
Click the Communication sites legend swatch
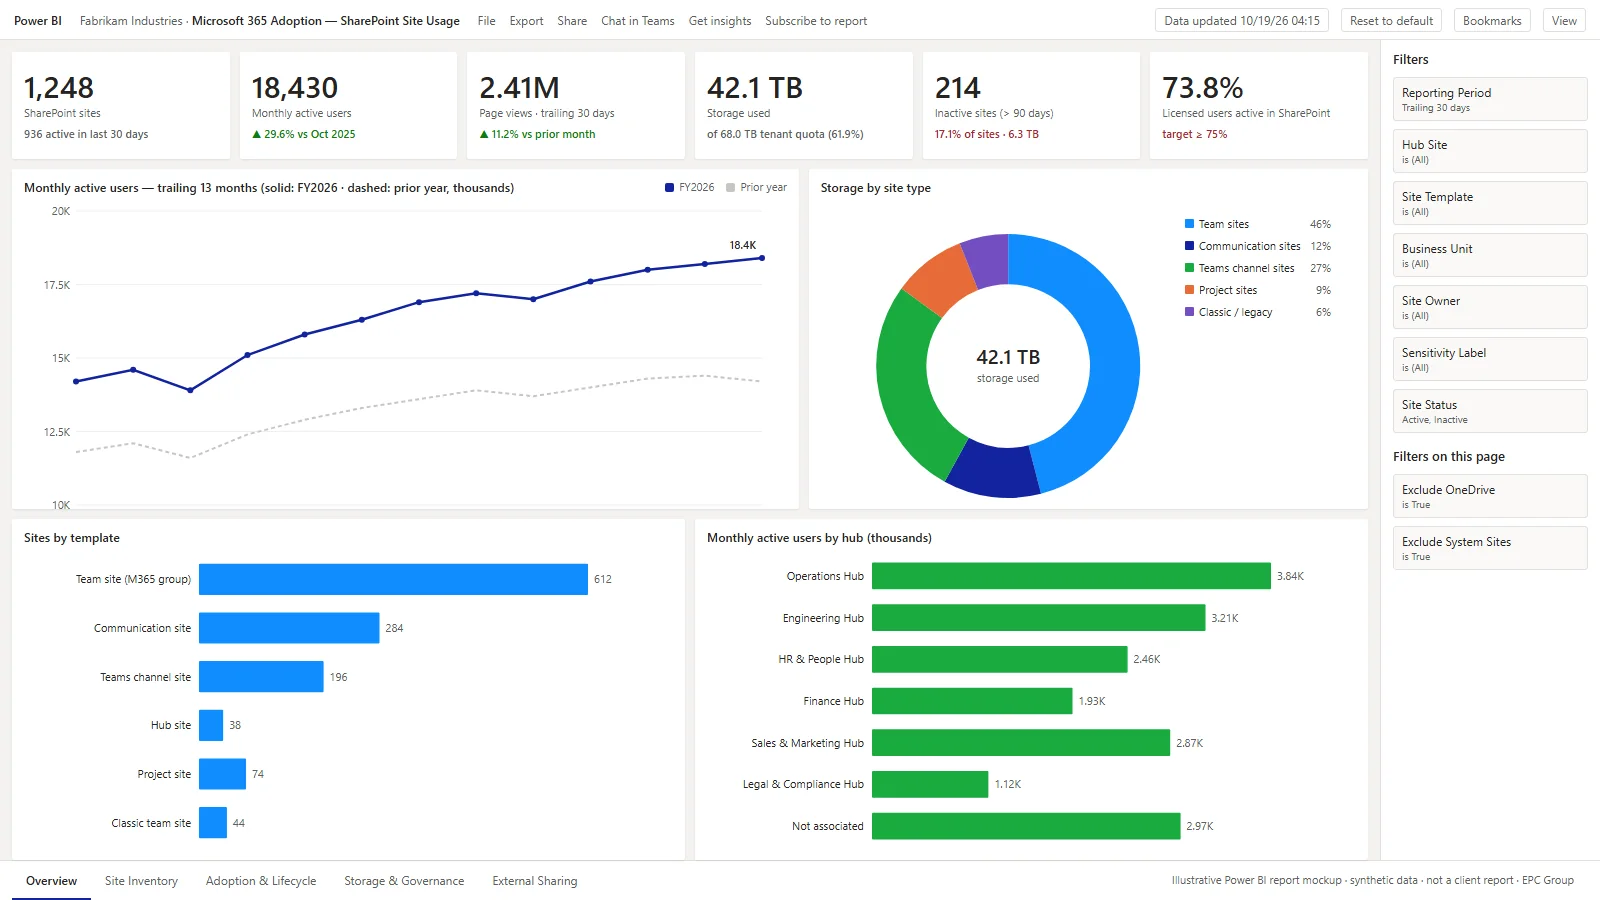(1189, 246)
